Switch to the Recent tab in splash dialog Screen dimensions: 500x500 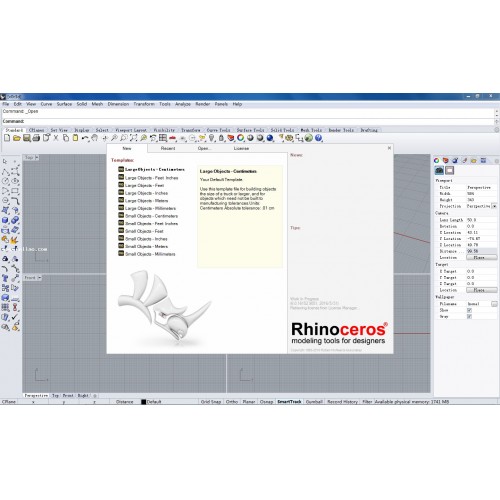[168, 148]
